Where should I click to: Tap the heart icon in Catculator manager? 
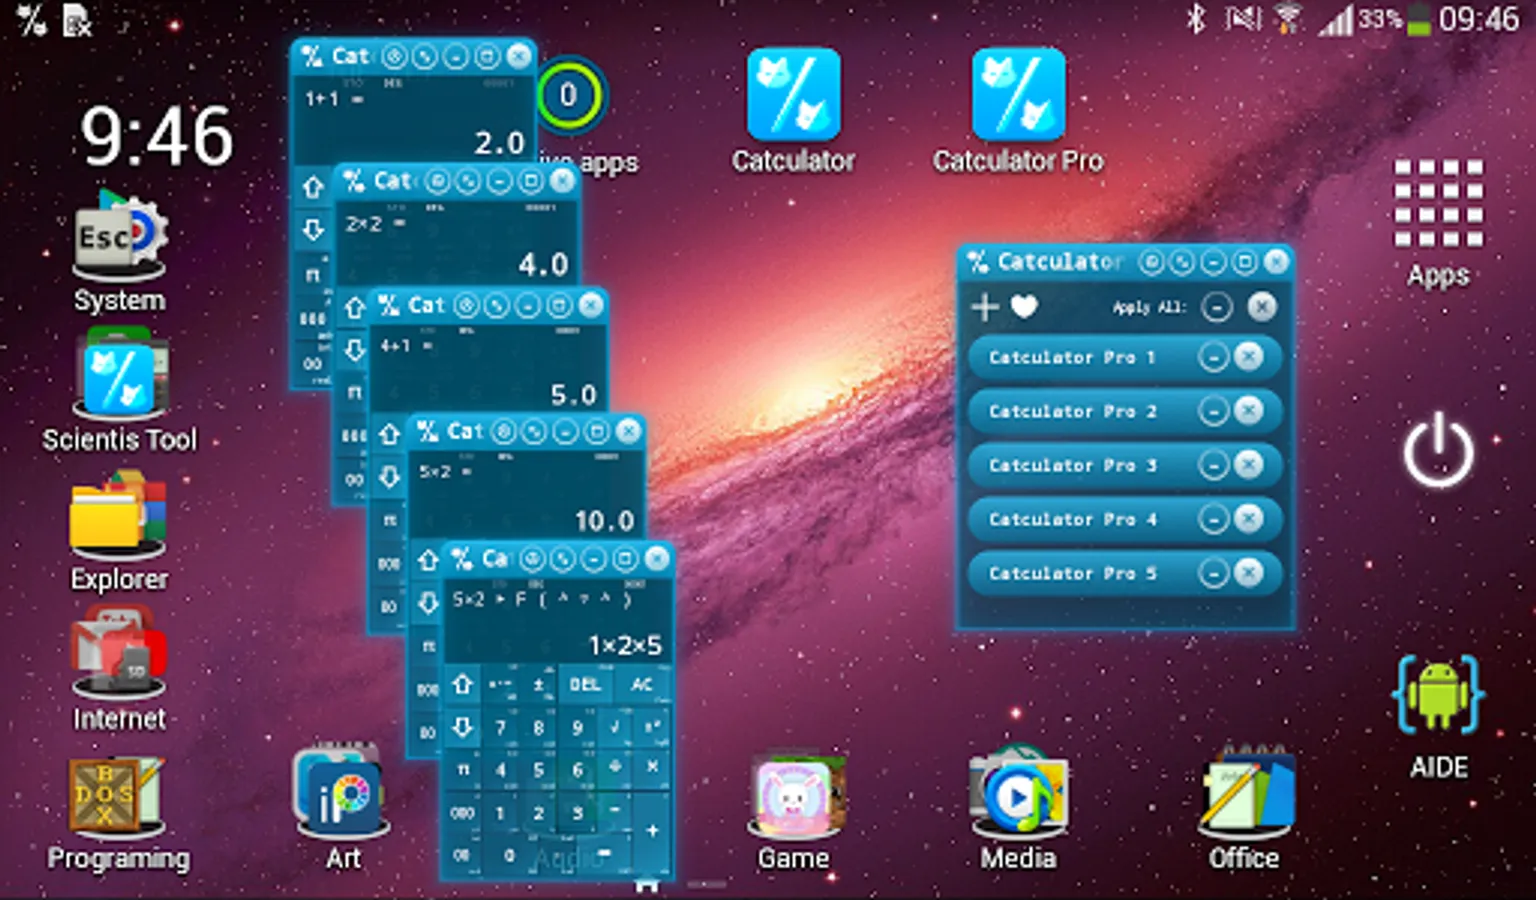click(1024, 306)
